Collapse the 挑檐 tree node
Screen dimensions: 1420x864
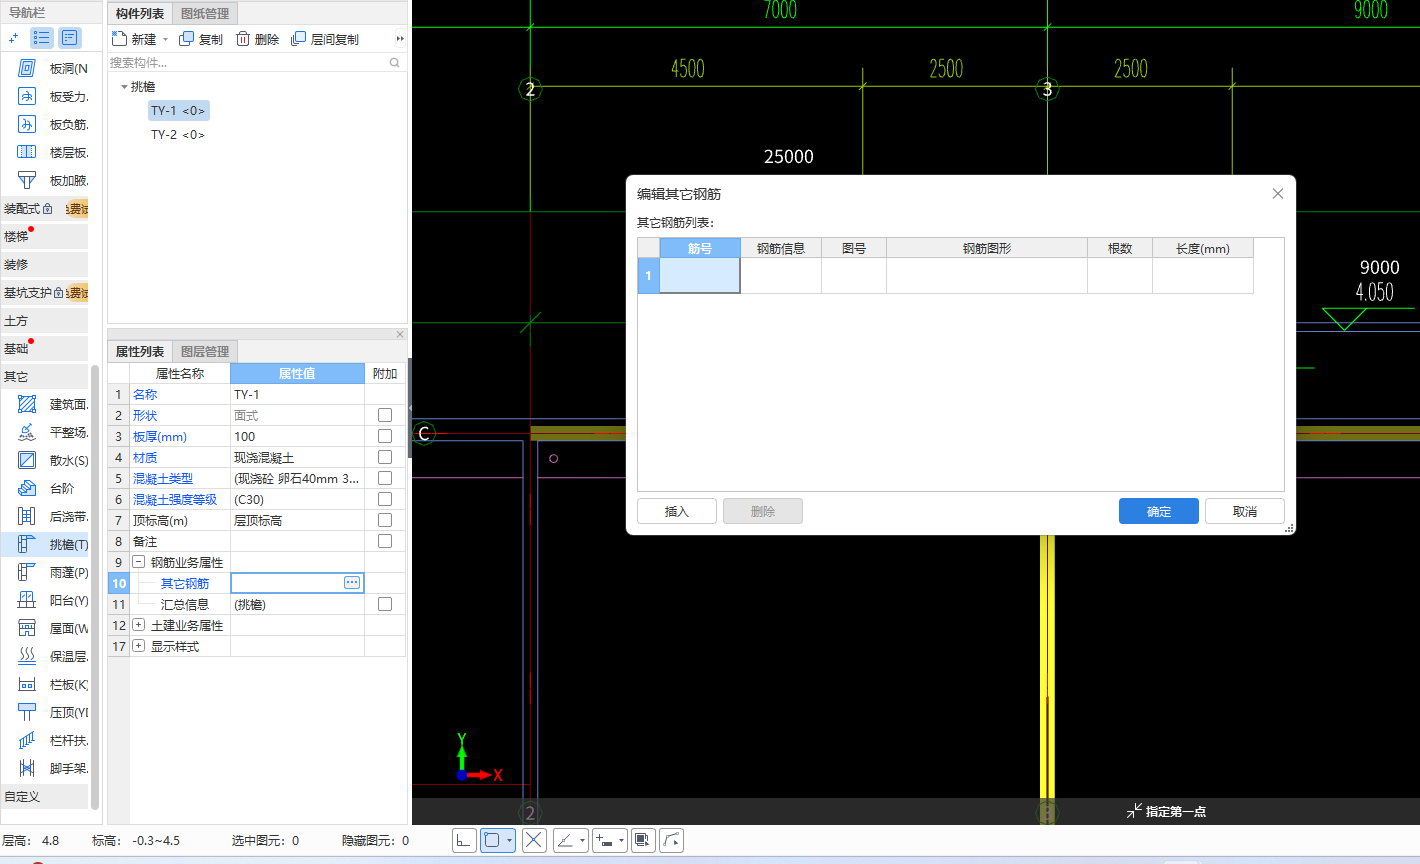[124, 87]
